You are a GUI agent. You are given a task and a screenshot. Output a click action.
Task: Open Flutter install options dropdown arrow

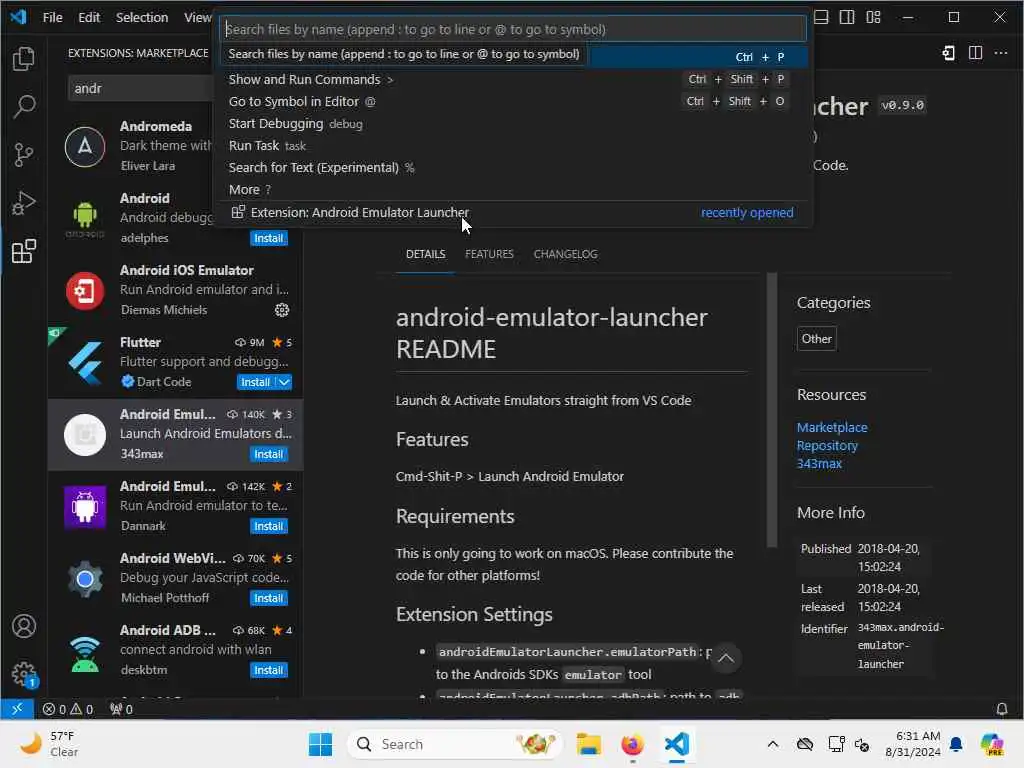pos(284,382)
